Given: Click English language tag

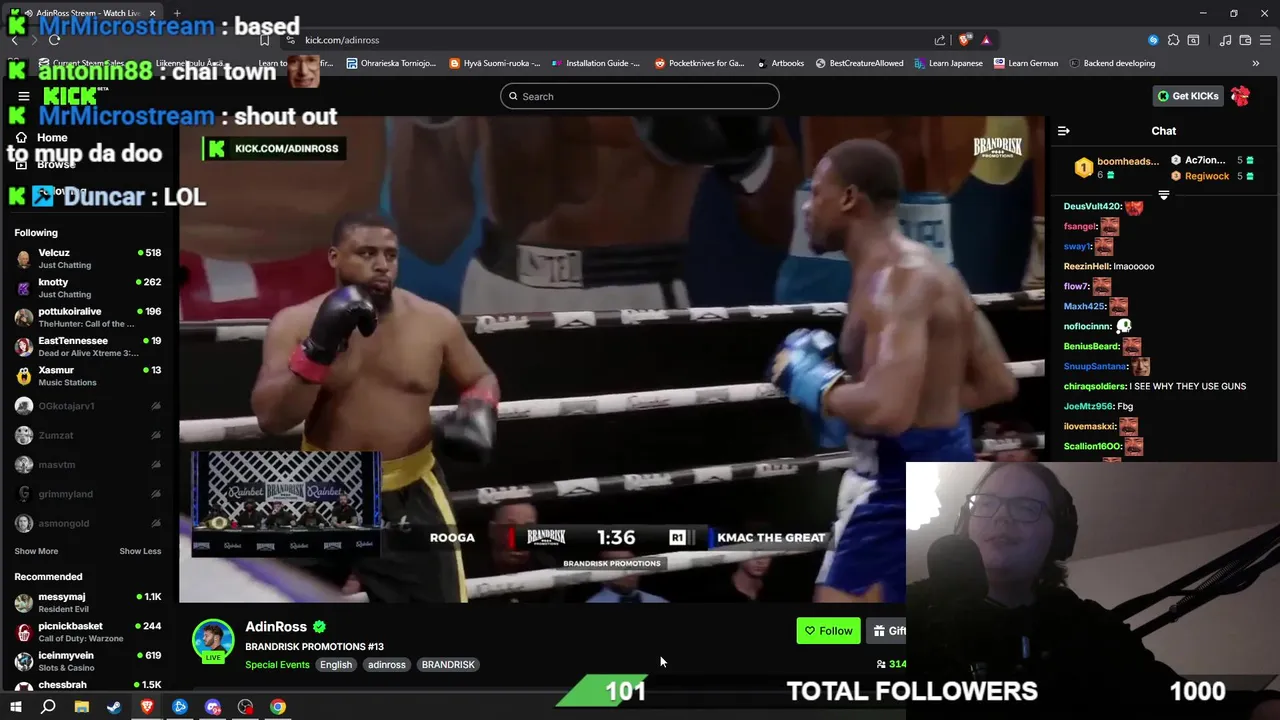Looking at the screenshot, I should pyautogui.click(x=336, y=665).
